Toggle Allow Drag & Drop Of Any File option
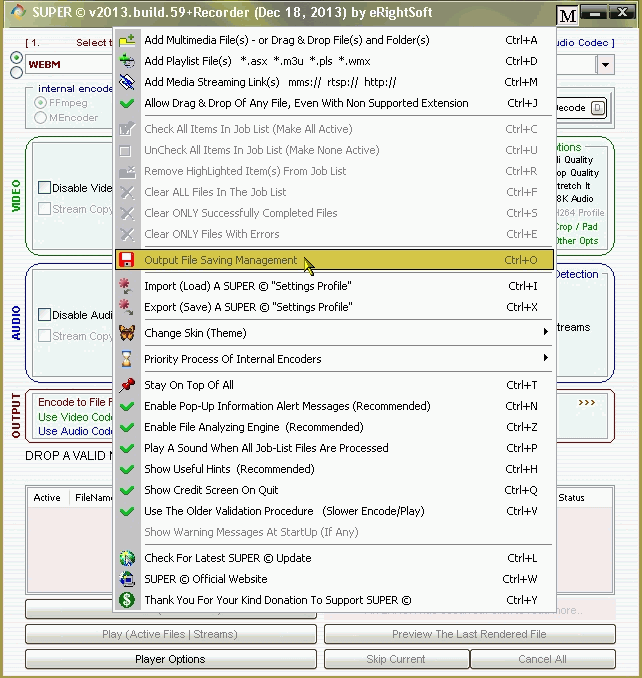Screen dimensions: 642x678 click(x=334, y=103)
